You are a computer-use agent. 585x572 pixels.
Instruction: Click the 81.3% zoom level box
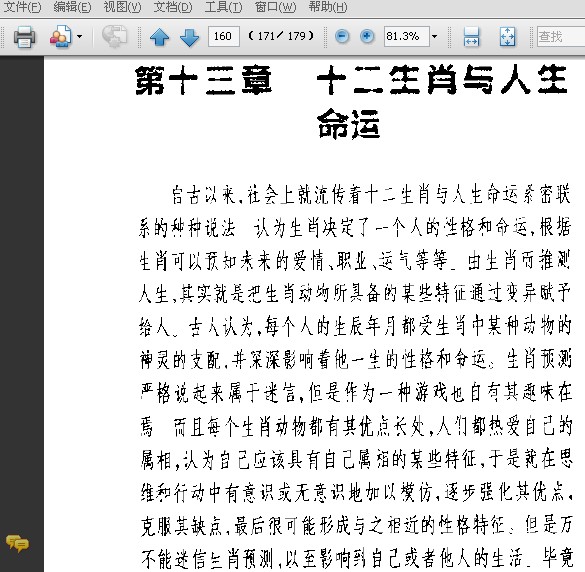pyautogui.click(x=407, y=36)
